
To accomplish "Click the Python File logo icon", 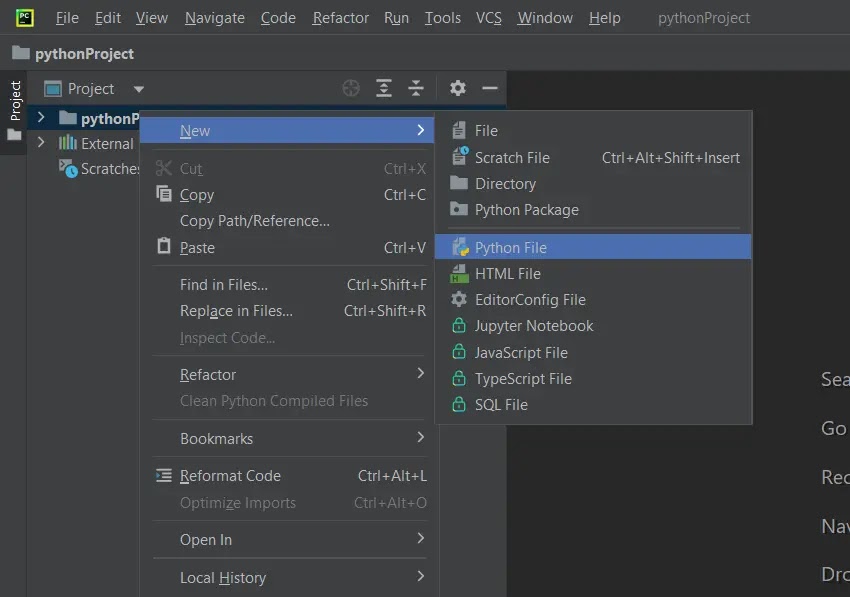I will tap(460, 247).
